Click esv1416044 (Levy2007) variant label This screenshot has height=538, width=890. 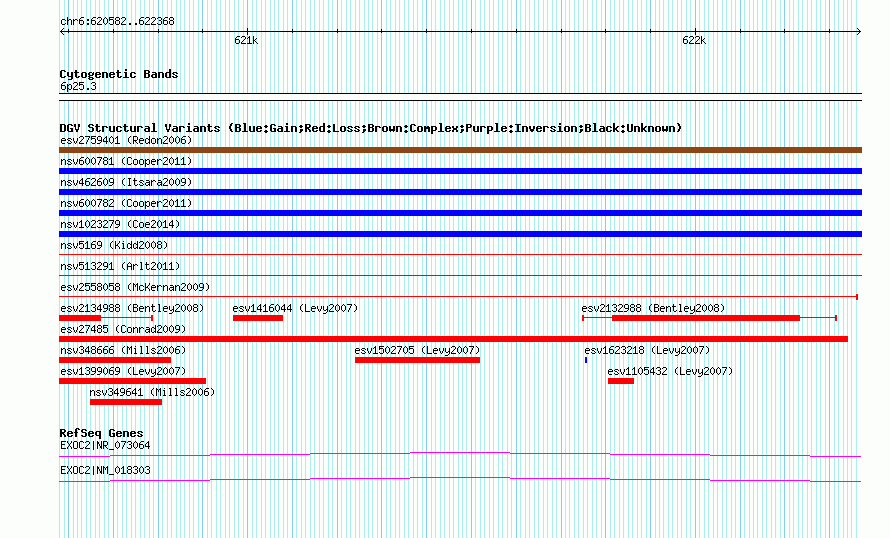click(295, 308)
